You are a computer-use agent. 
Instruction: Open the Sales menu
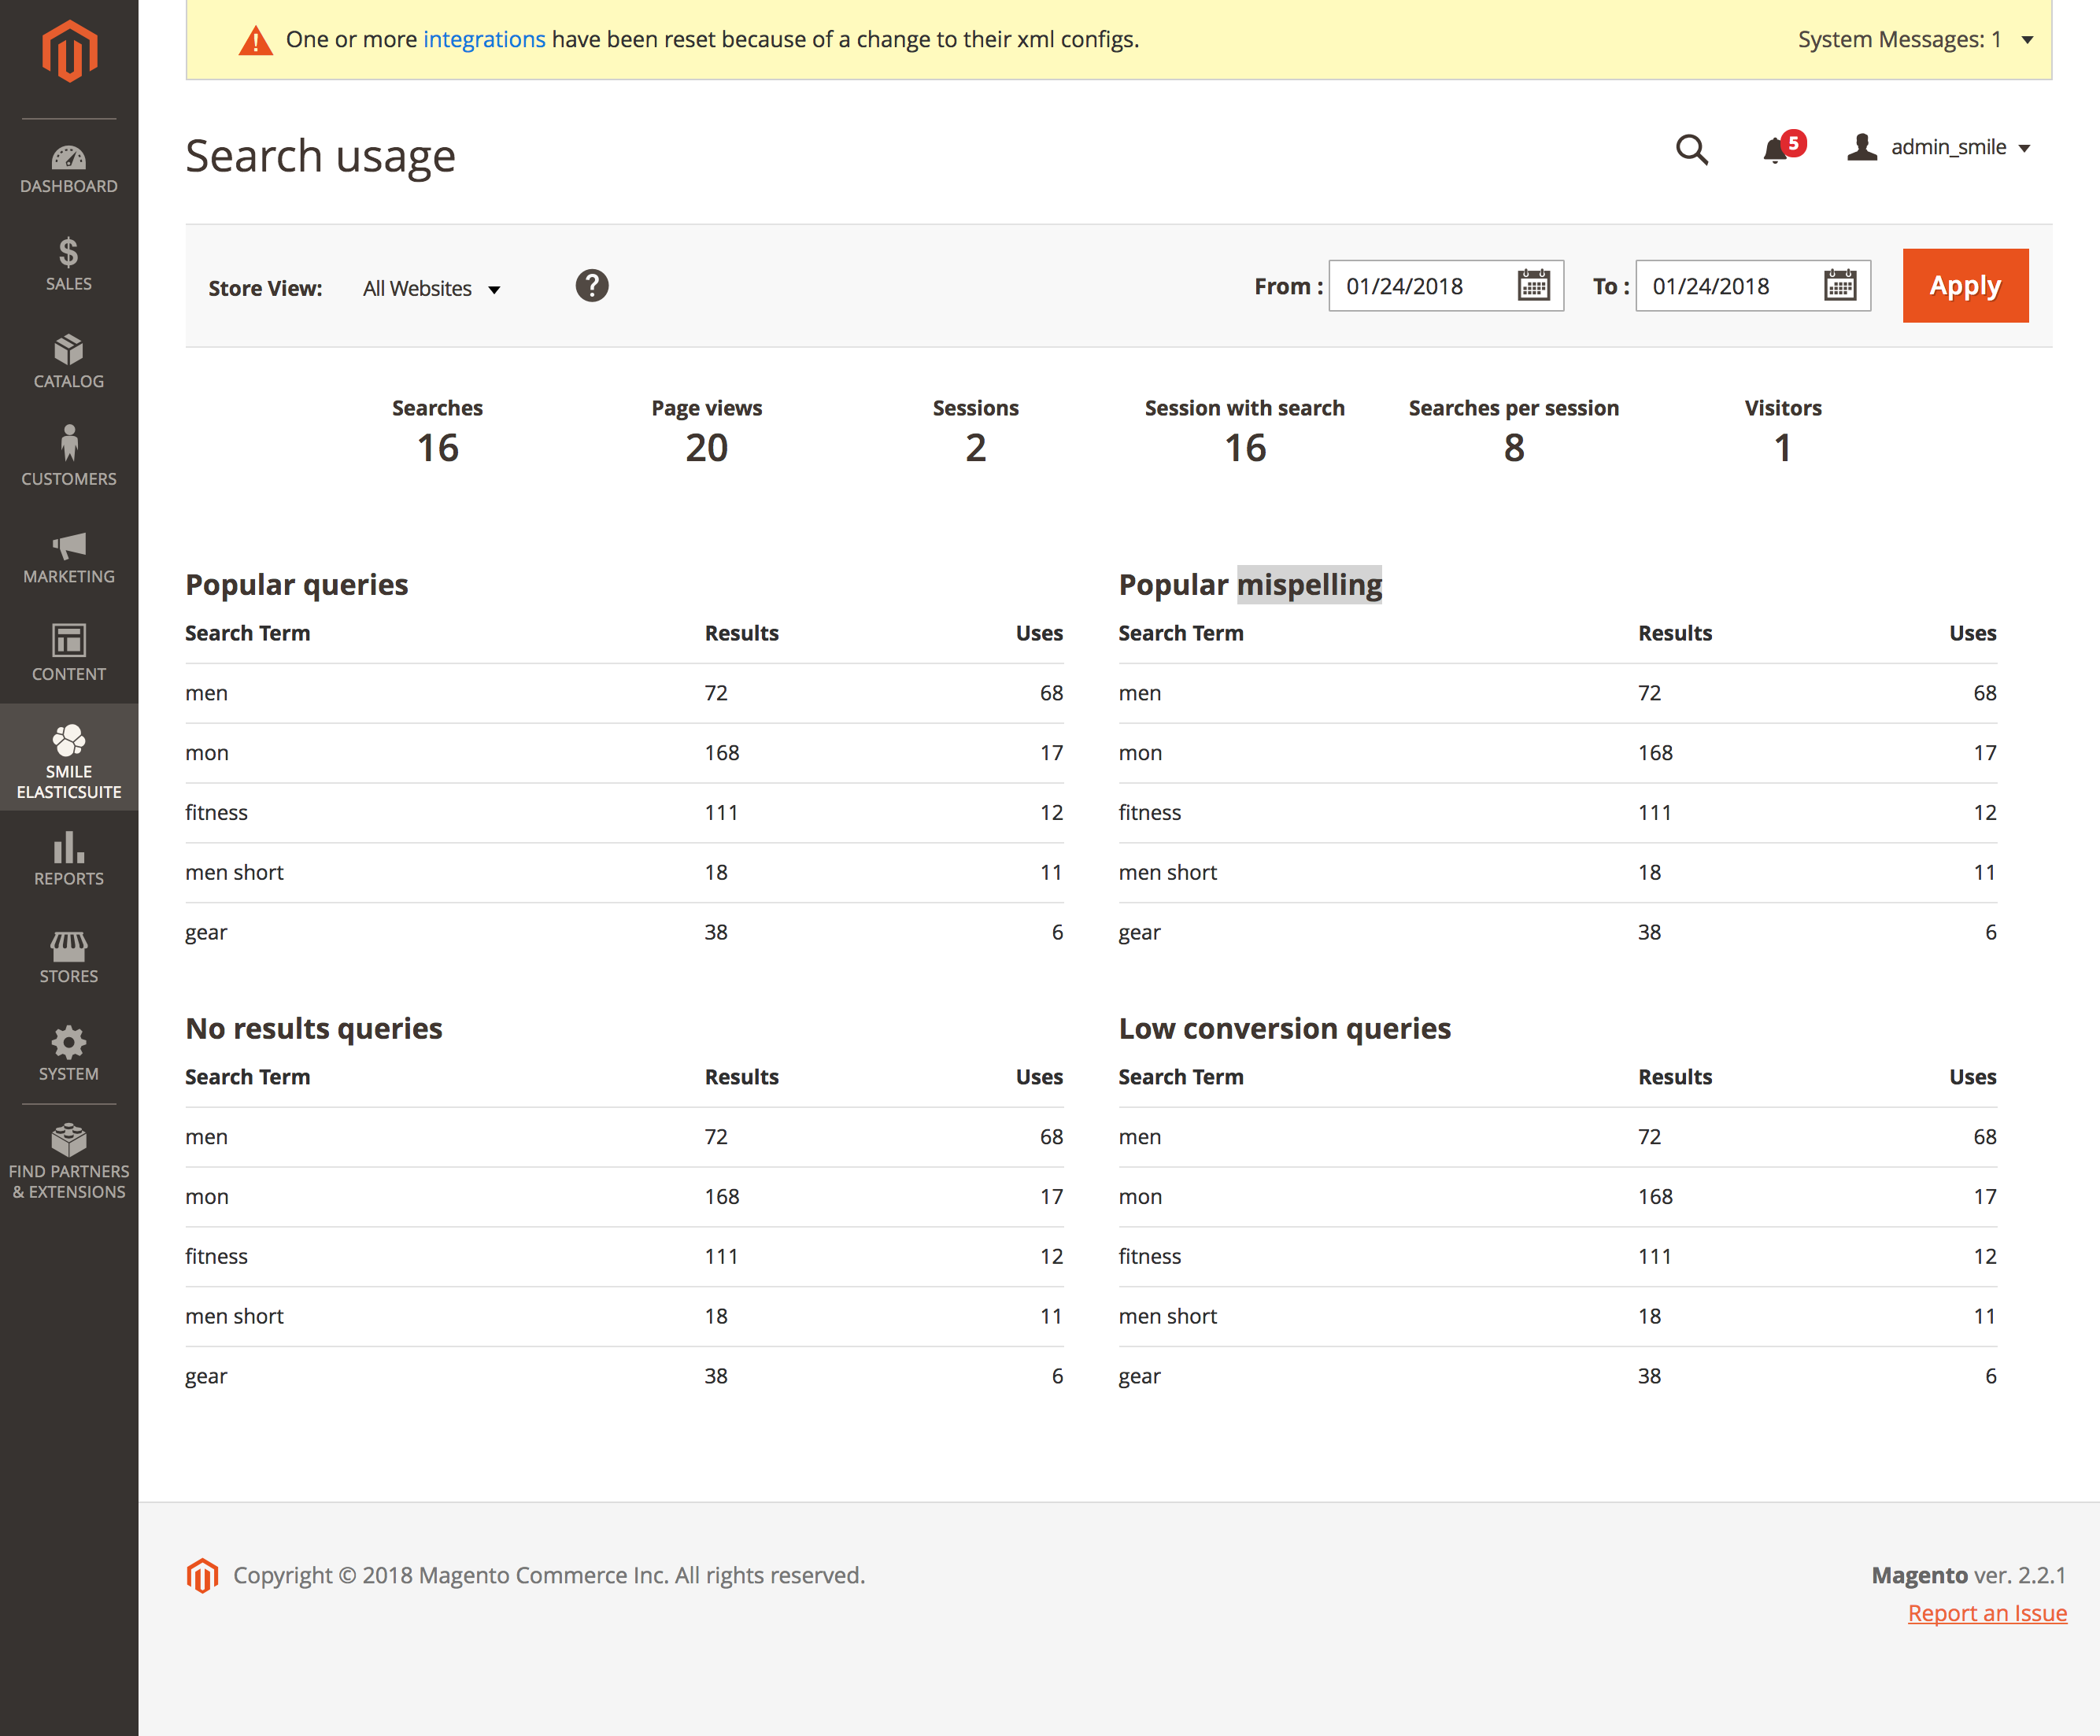pos(69,265)
